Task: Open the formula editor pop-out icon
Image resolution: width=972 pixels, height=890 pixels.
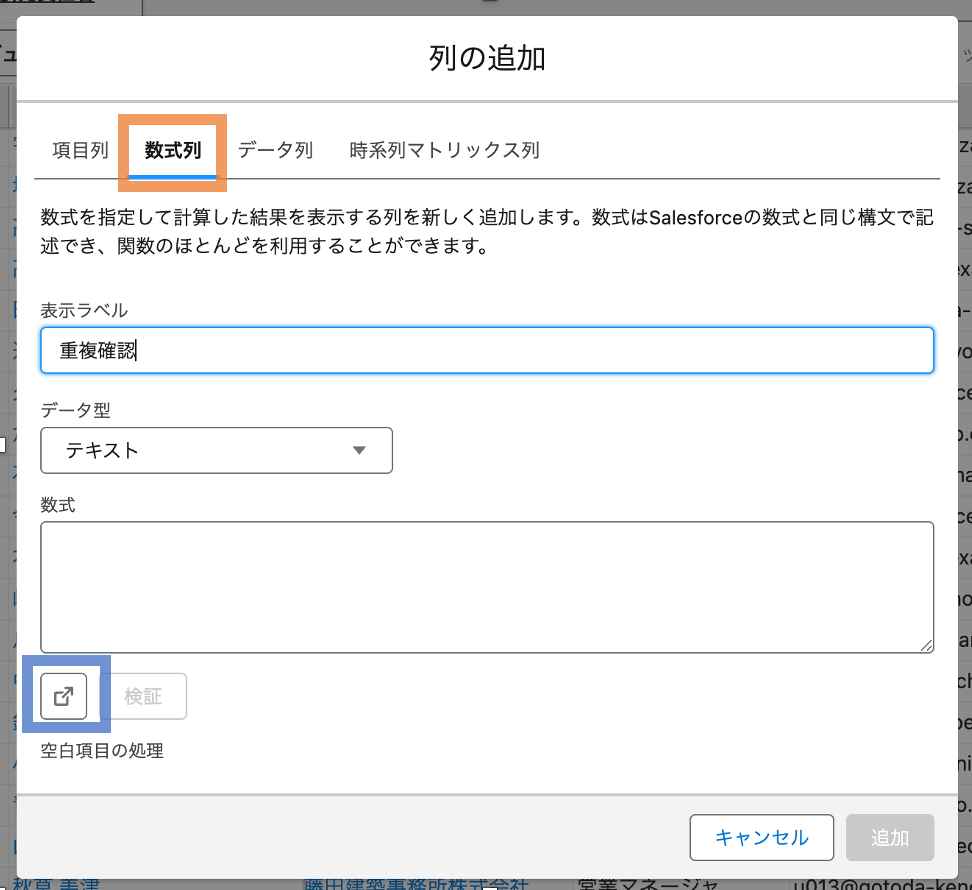Action: [64, 696]
